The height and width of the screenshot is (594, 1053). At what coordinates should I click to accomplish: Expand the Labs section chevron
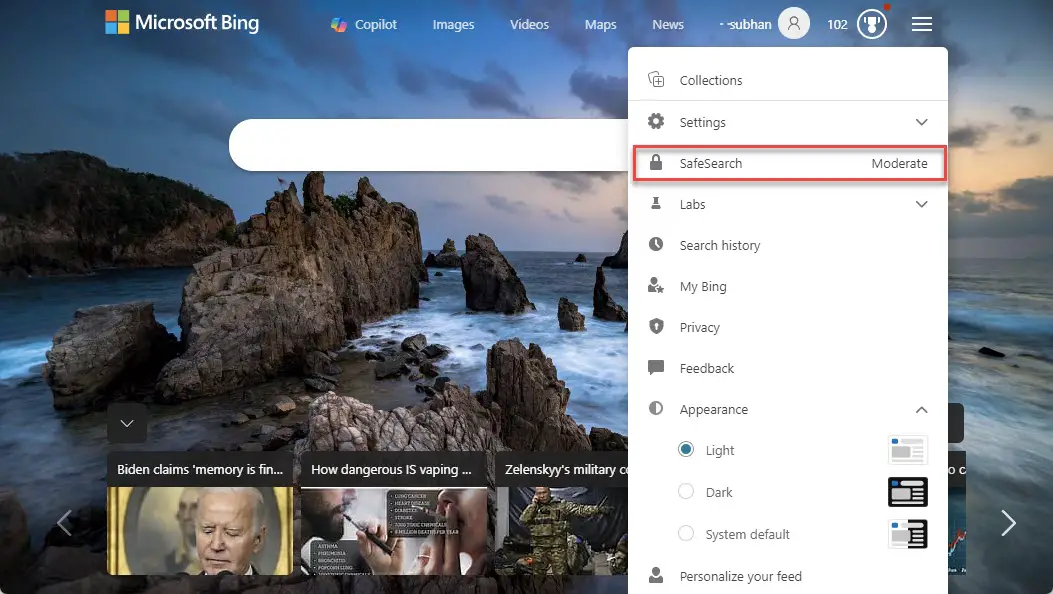pos(921,204)
